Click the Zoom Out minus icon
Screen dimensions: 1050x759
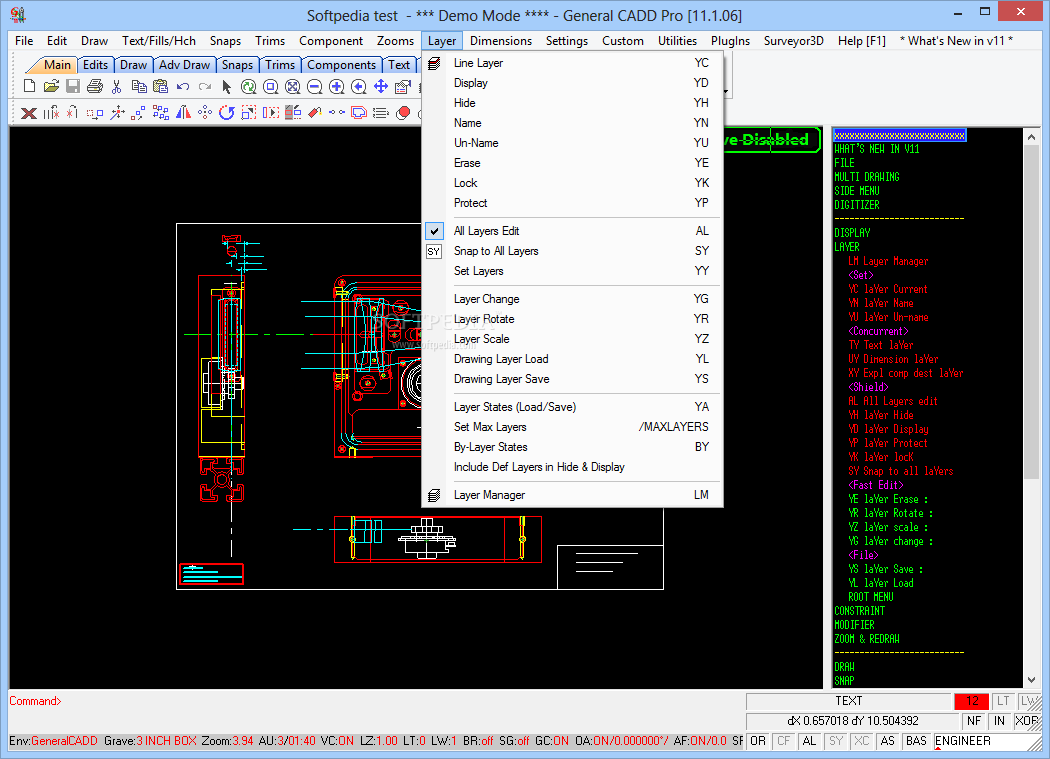pyautogui.click(x=315, y=86)
